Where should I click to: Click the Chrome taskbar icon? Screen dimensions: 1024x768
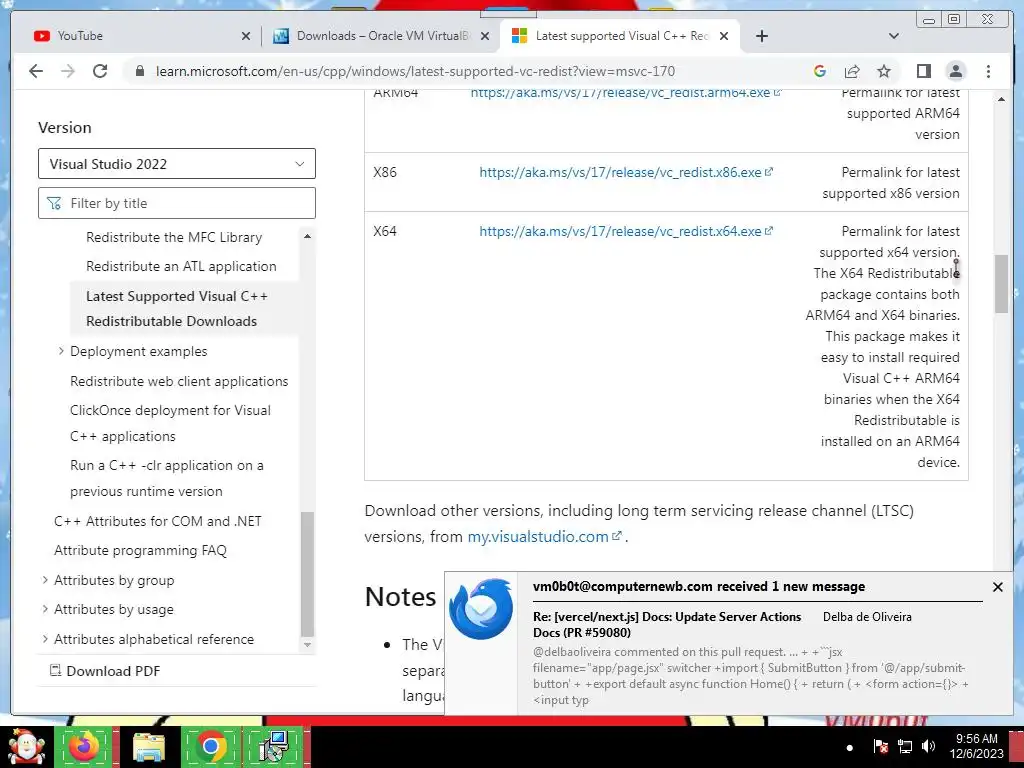coord(210,746)
